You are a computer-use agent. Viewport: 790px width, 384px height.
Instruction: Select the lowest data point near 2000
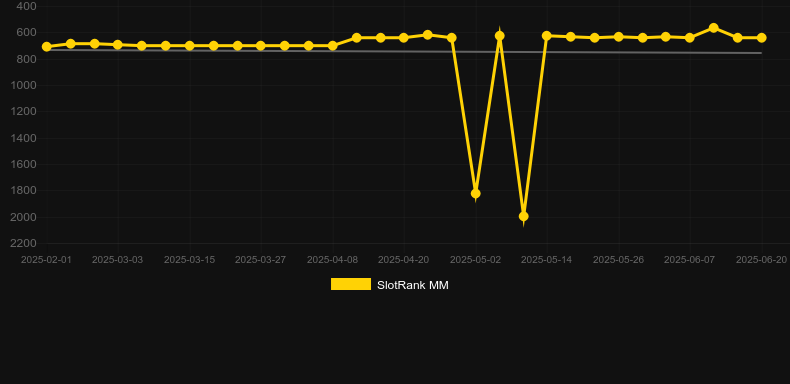coord(523,217)
